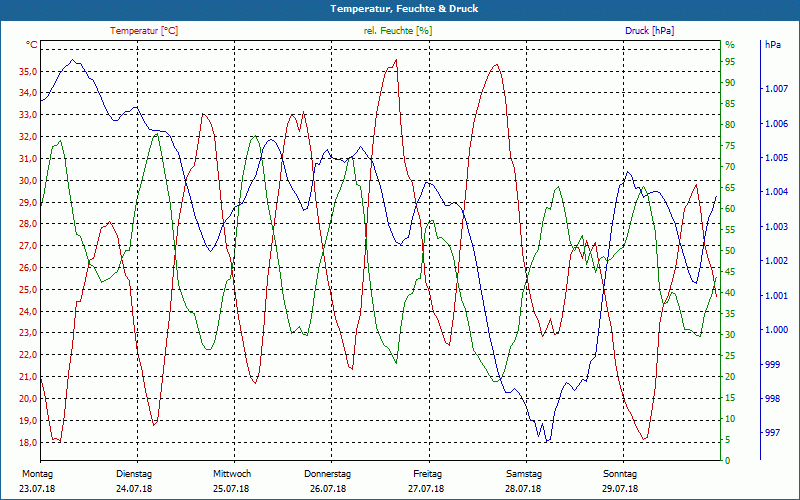The image size is (800, 500).
Task: Click humidity axis value '50'
Action: tap(730, 251)
